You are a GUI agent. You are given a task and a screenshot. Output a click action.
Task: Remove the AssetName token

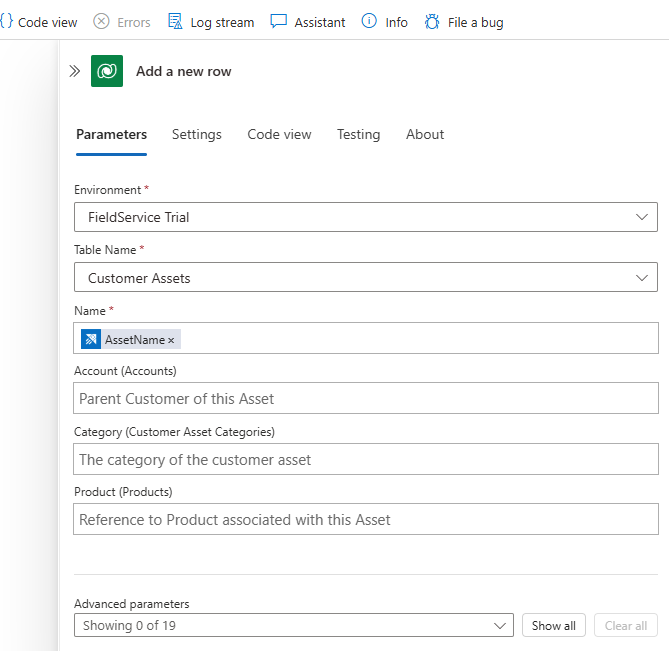pyautogui.click(x=171, y=340)
